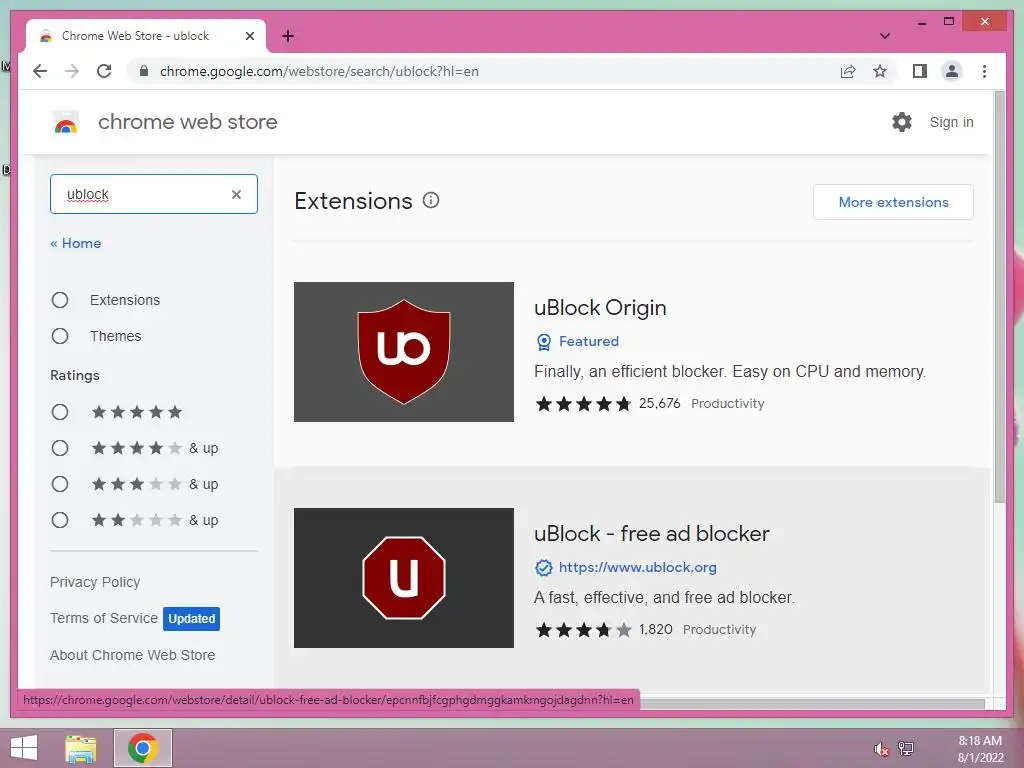This screenshot has height=768, width=1024.
Task: View site information via the lock icon
Action: click(x=144, y=71)
